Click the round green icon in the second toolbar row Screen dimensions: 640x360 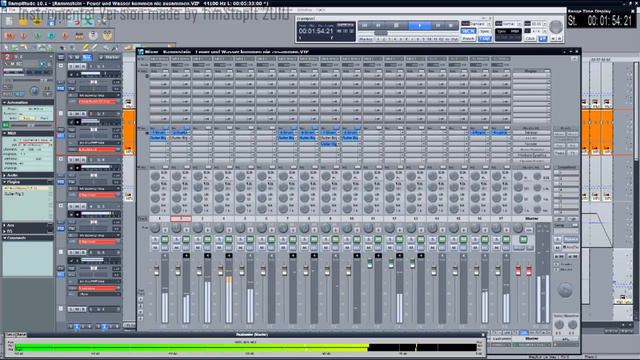click(37, 36)
